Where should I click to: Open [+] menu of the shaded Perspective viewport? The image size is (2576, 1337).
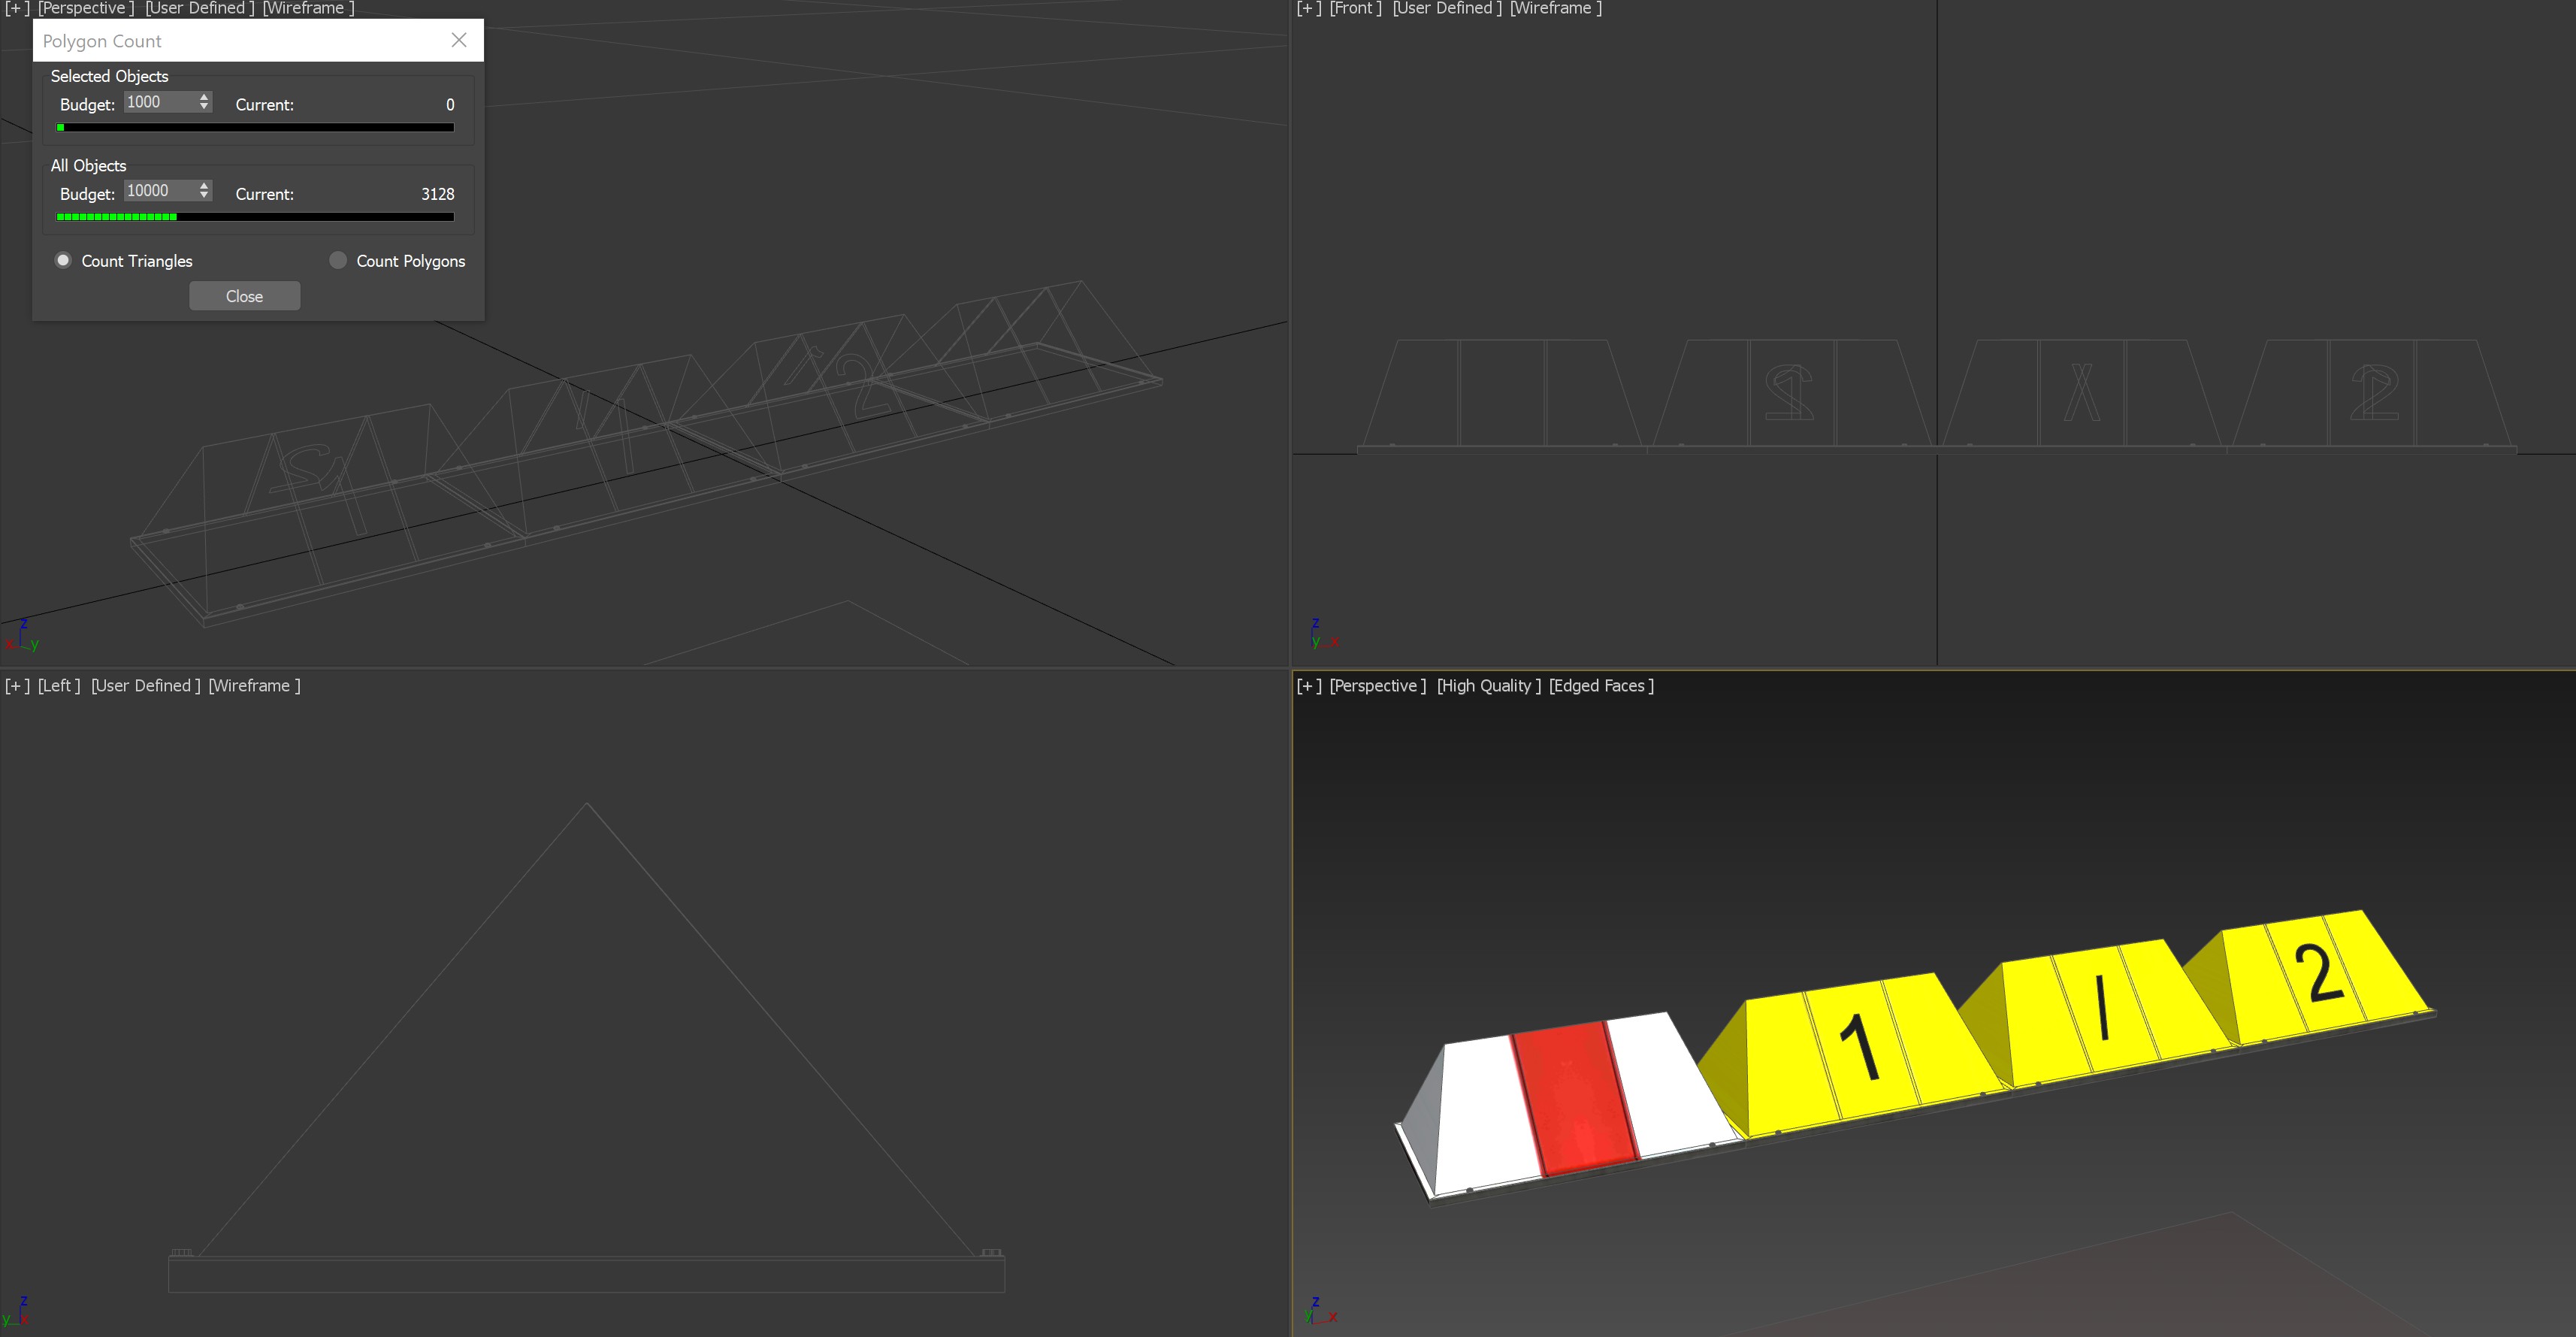pos(1309,685)
